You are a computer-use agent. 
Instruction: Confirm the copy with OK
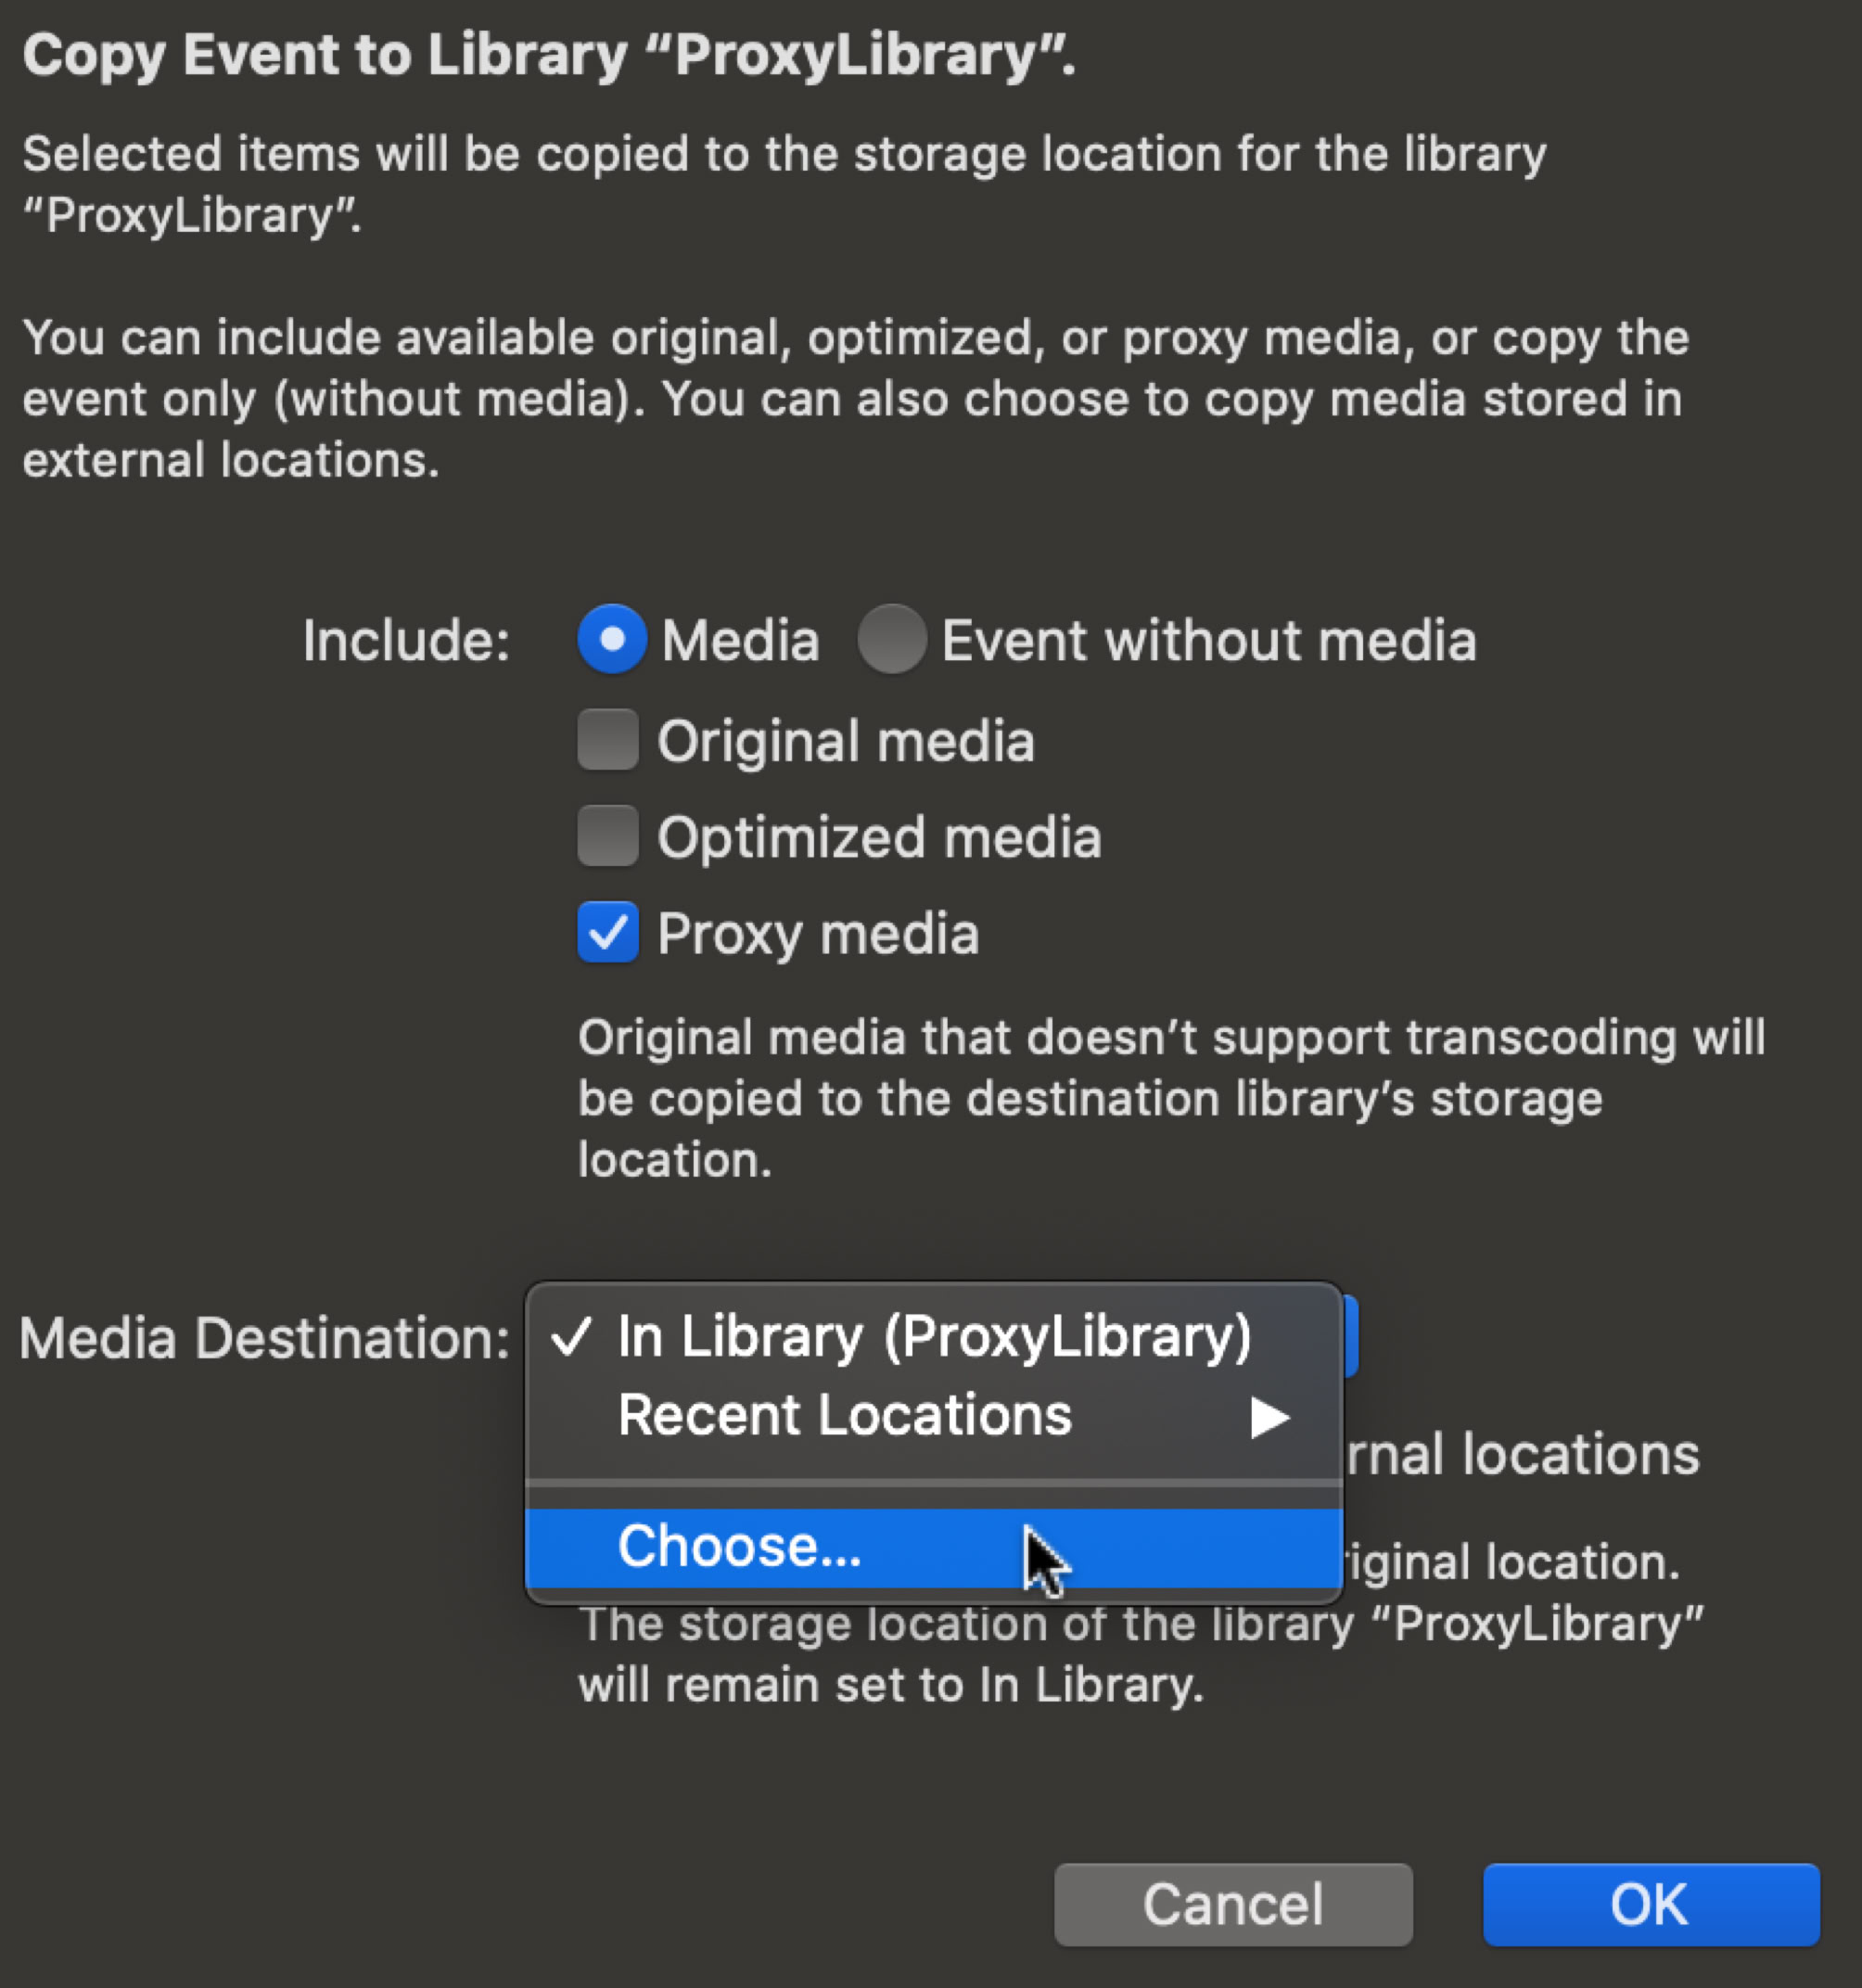coord(1650,1904)
